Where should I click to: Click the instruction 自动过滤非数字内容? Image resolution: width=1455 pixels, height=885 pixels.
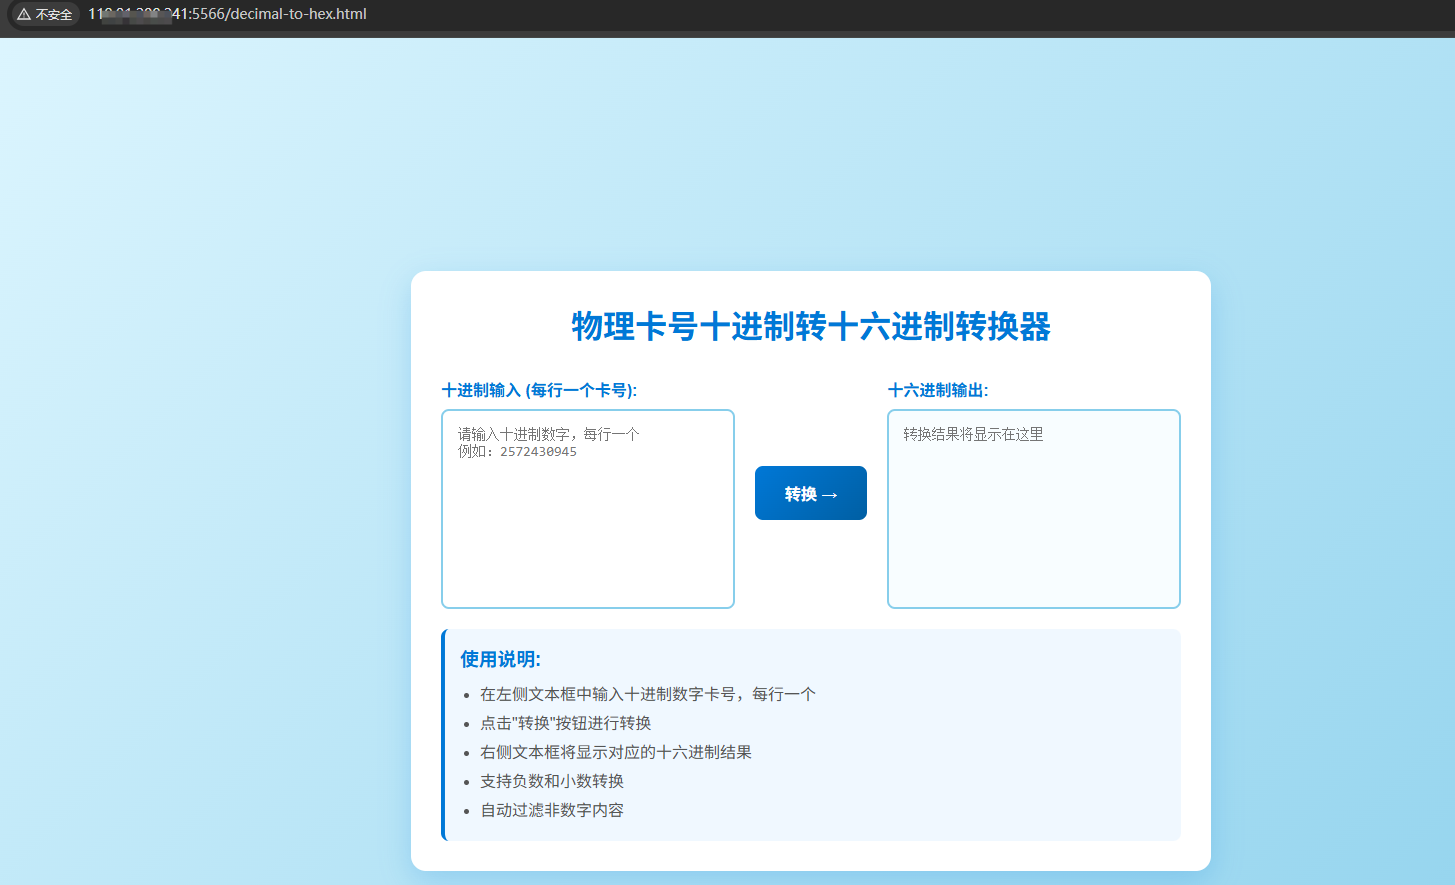pyautogui.click(x=552, y=810)
